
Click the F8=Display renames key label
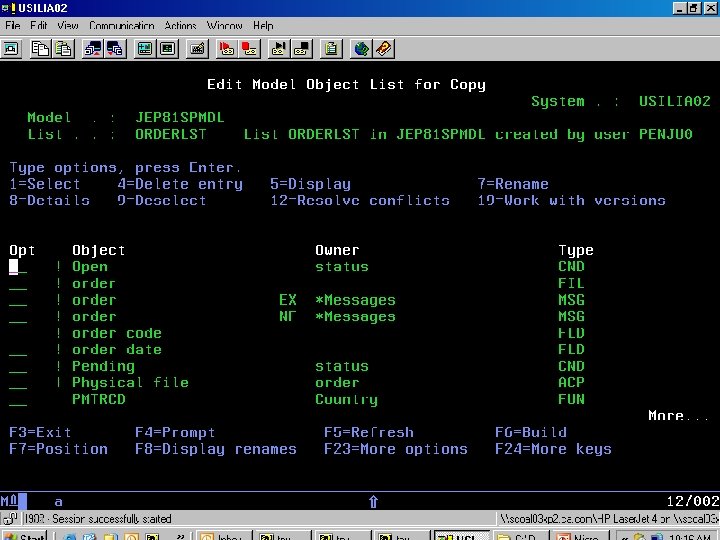click(x=216, y=449)
